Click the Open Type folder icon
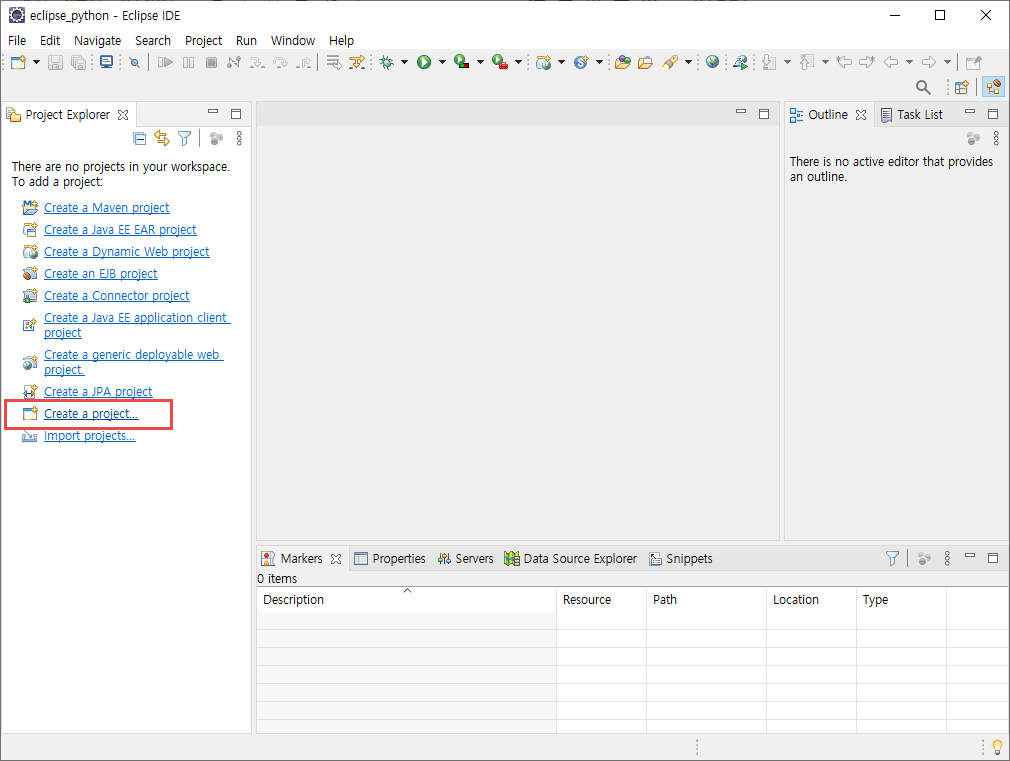 coord(622,63)
